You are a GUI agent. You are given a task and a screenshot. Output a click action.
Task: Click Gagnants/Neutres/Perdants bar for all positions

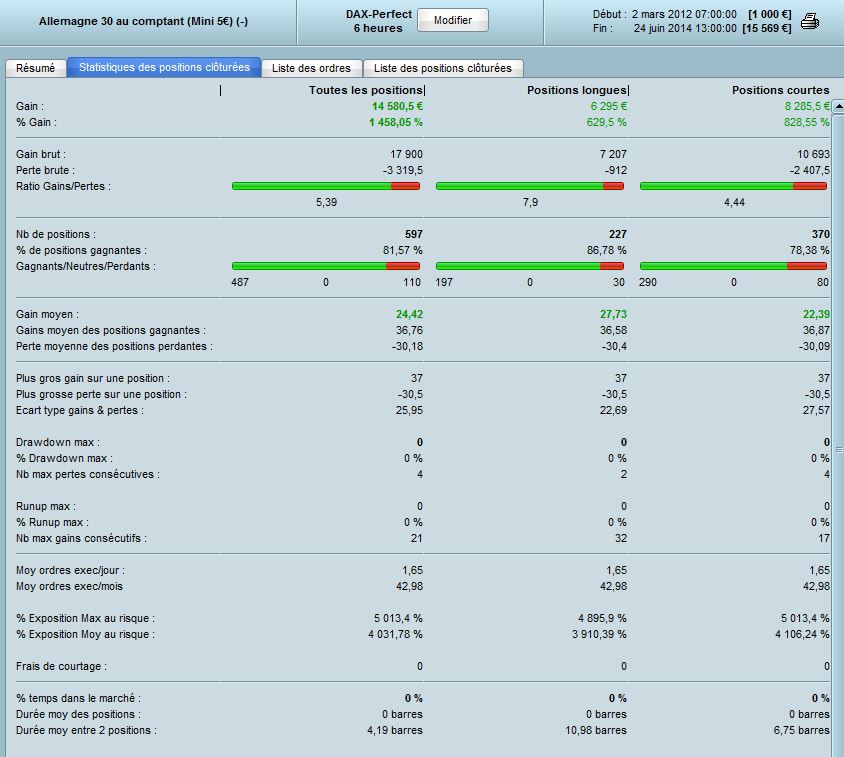(326, 266)
